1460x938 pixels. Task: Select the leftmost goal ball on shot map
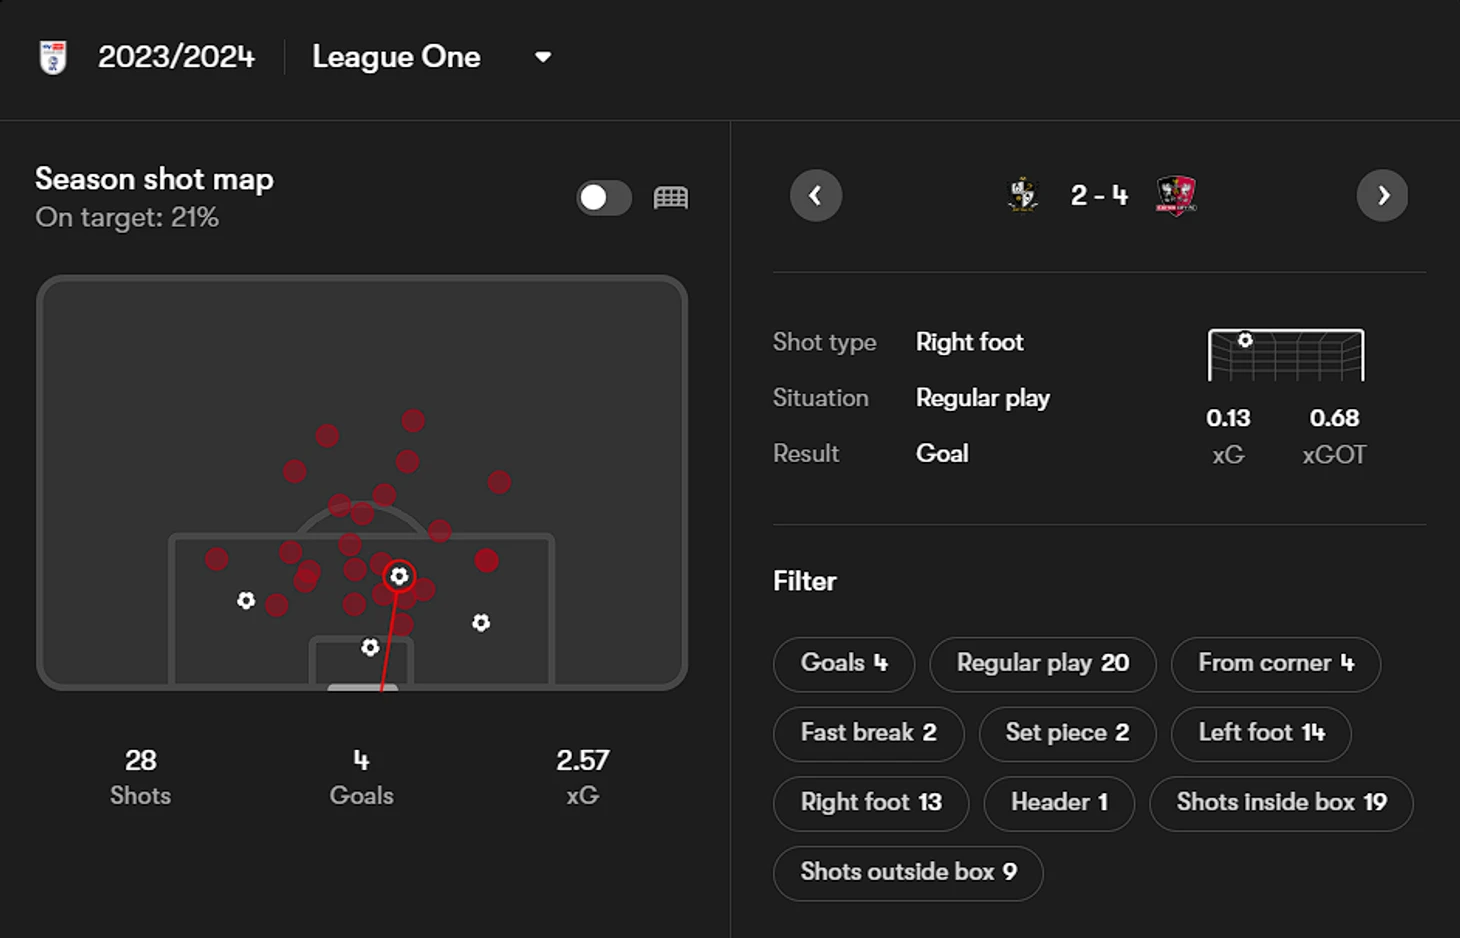(x=246, y=600)
